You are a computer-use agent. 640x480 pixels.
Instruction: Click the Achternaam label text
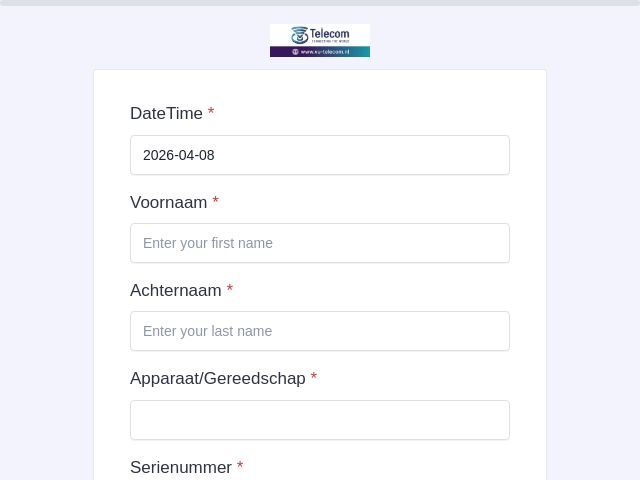pyautogui.click(x=176, y=291)
